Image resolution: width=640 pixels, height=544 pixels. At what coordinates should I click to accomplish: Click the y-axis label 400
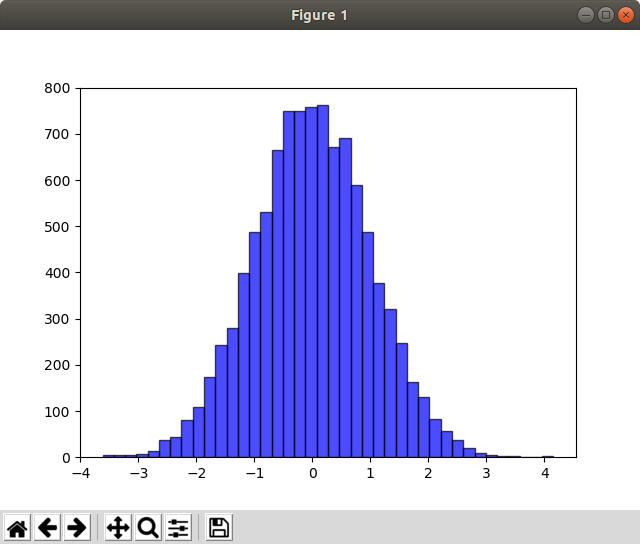57,273
